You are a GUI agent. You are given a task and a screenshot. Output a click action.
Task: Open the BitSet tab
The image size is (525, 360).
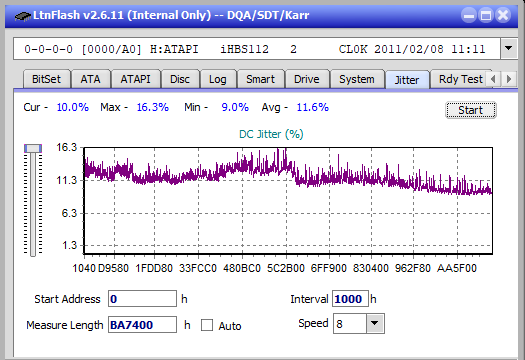47,79
